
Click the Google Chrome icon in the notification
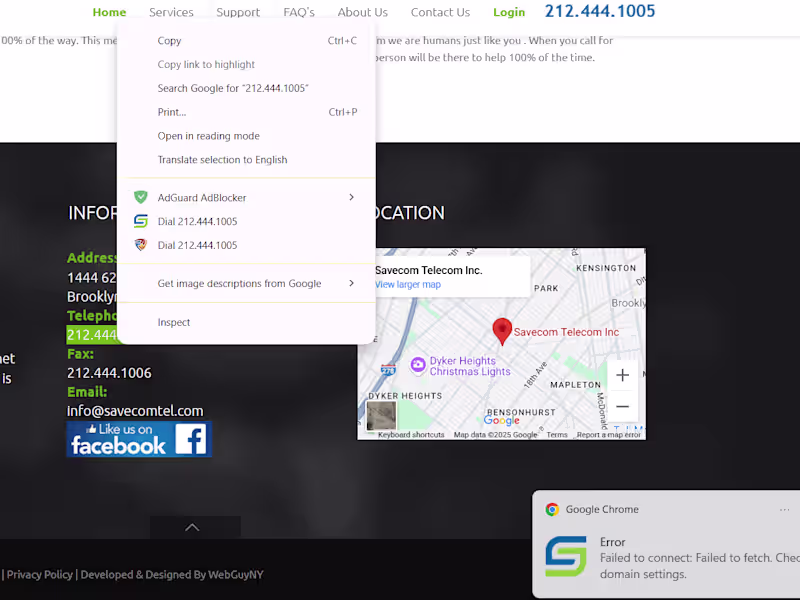(x=551, y=509)
